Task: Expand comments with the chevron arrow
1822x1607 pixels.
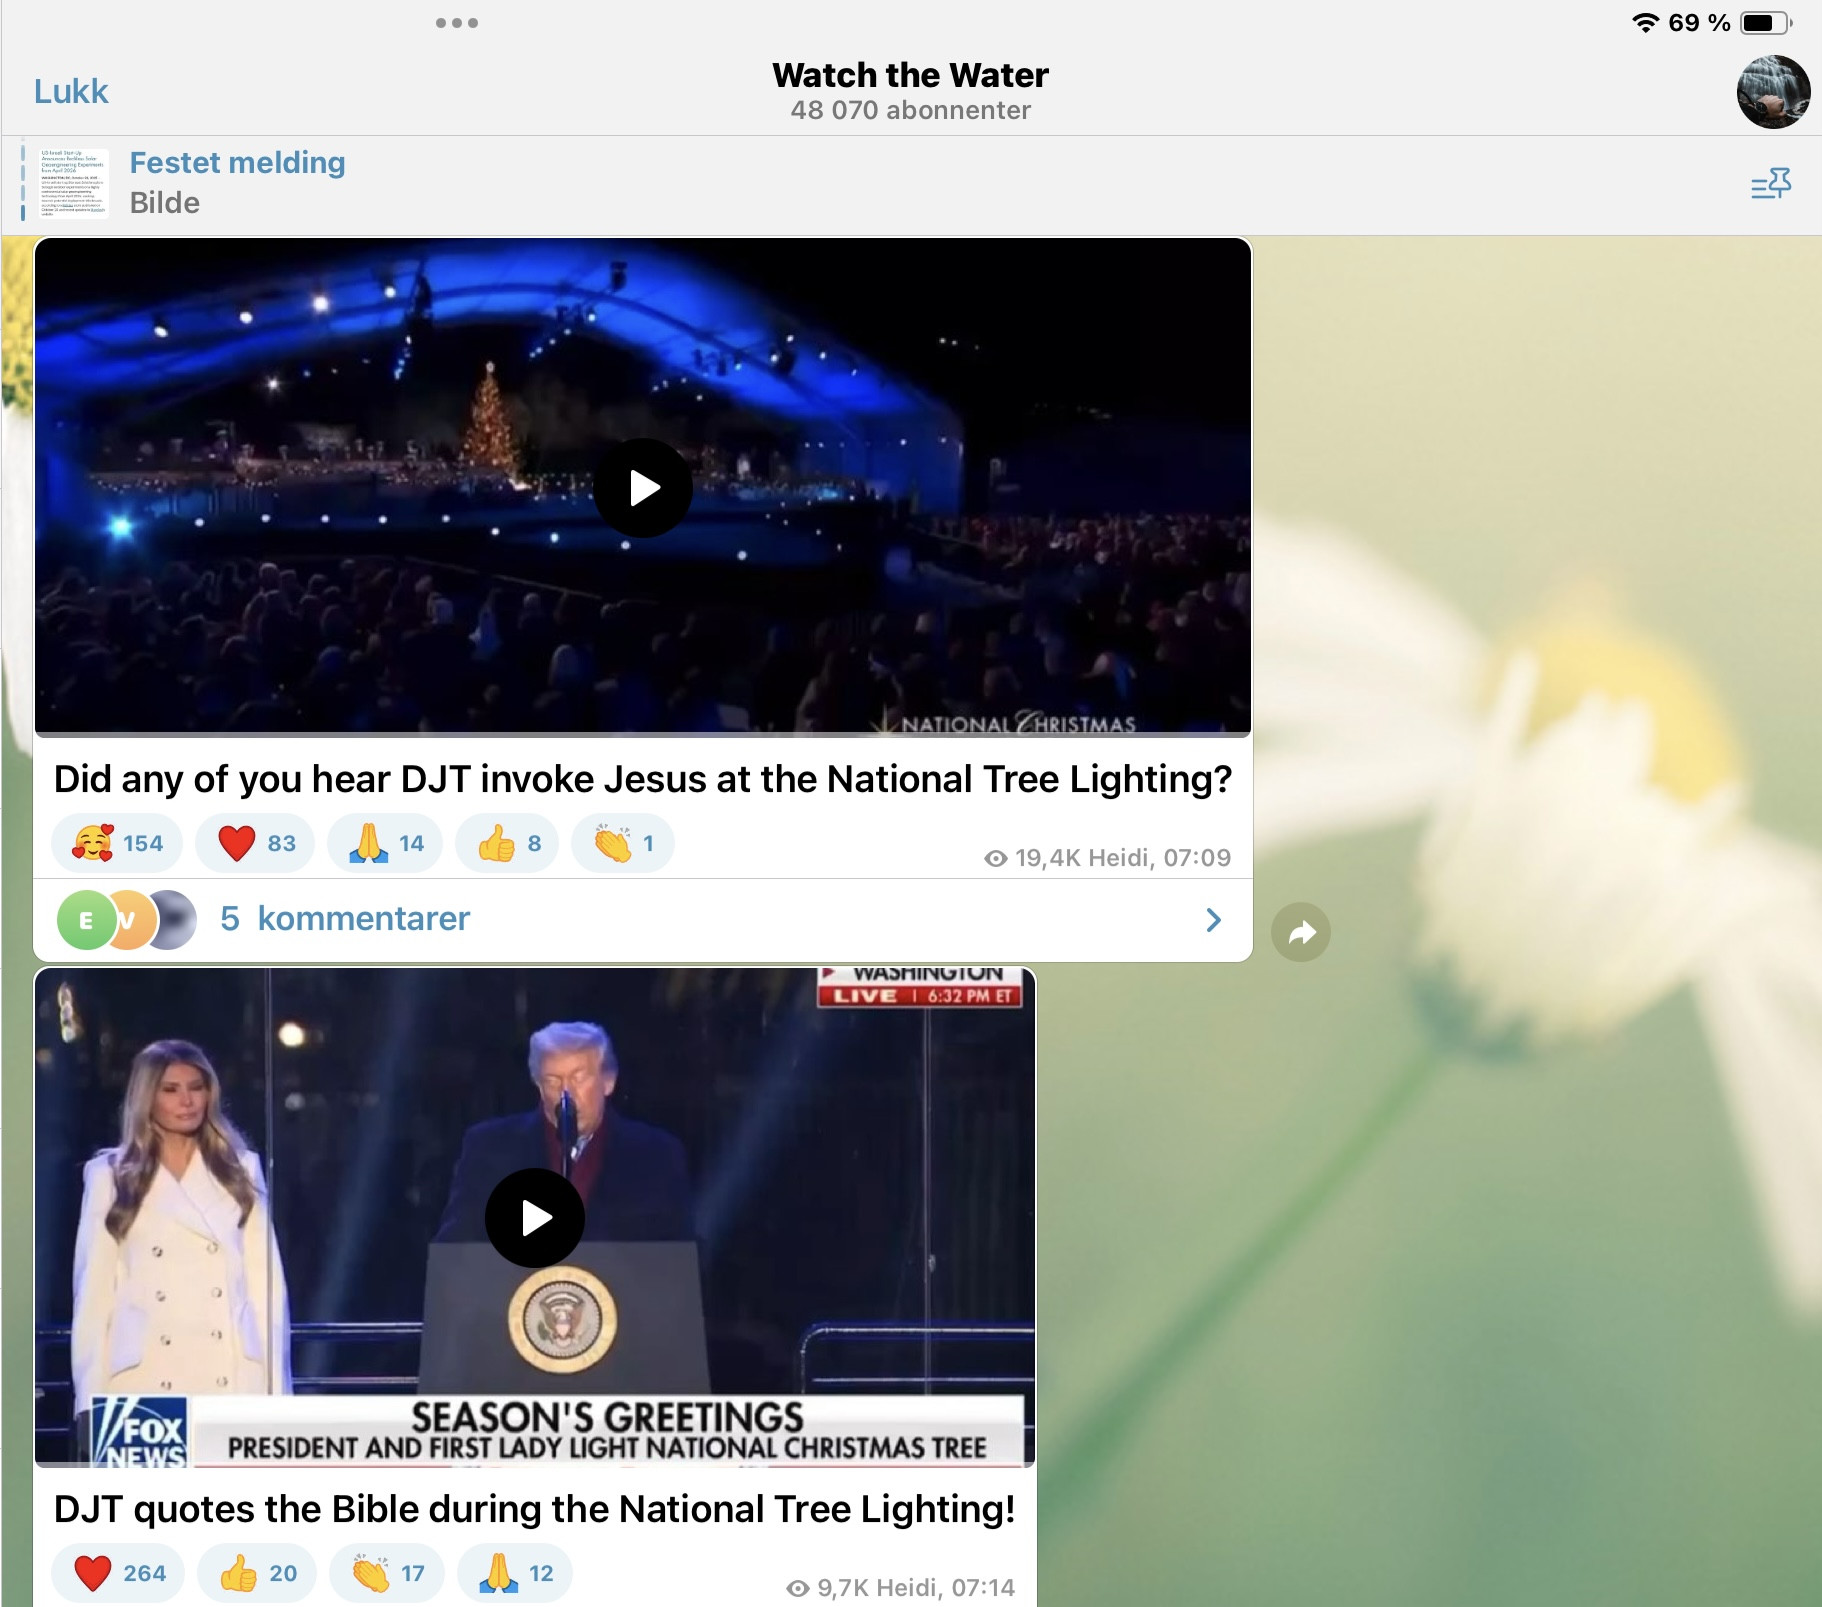Action: click(1213, 920)
